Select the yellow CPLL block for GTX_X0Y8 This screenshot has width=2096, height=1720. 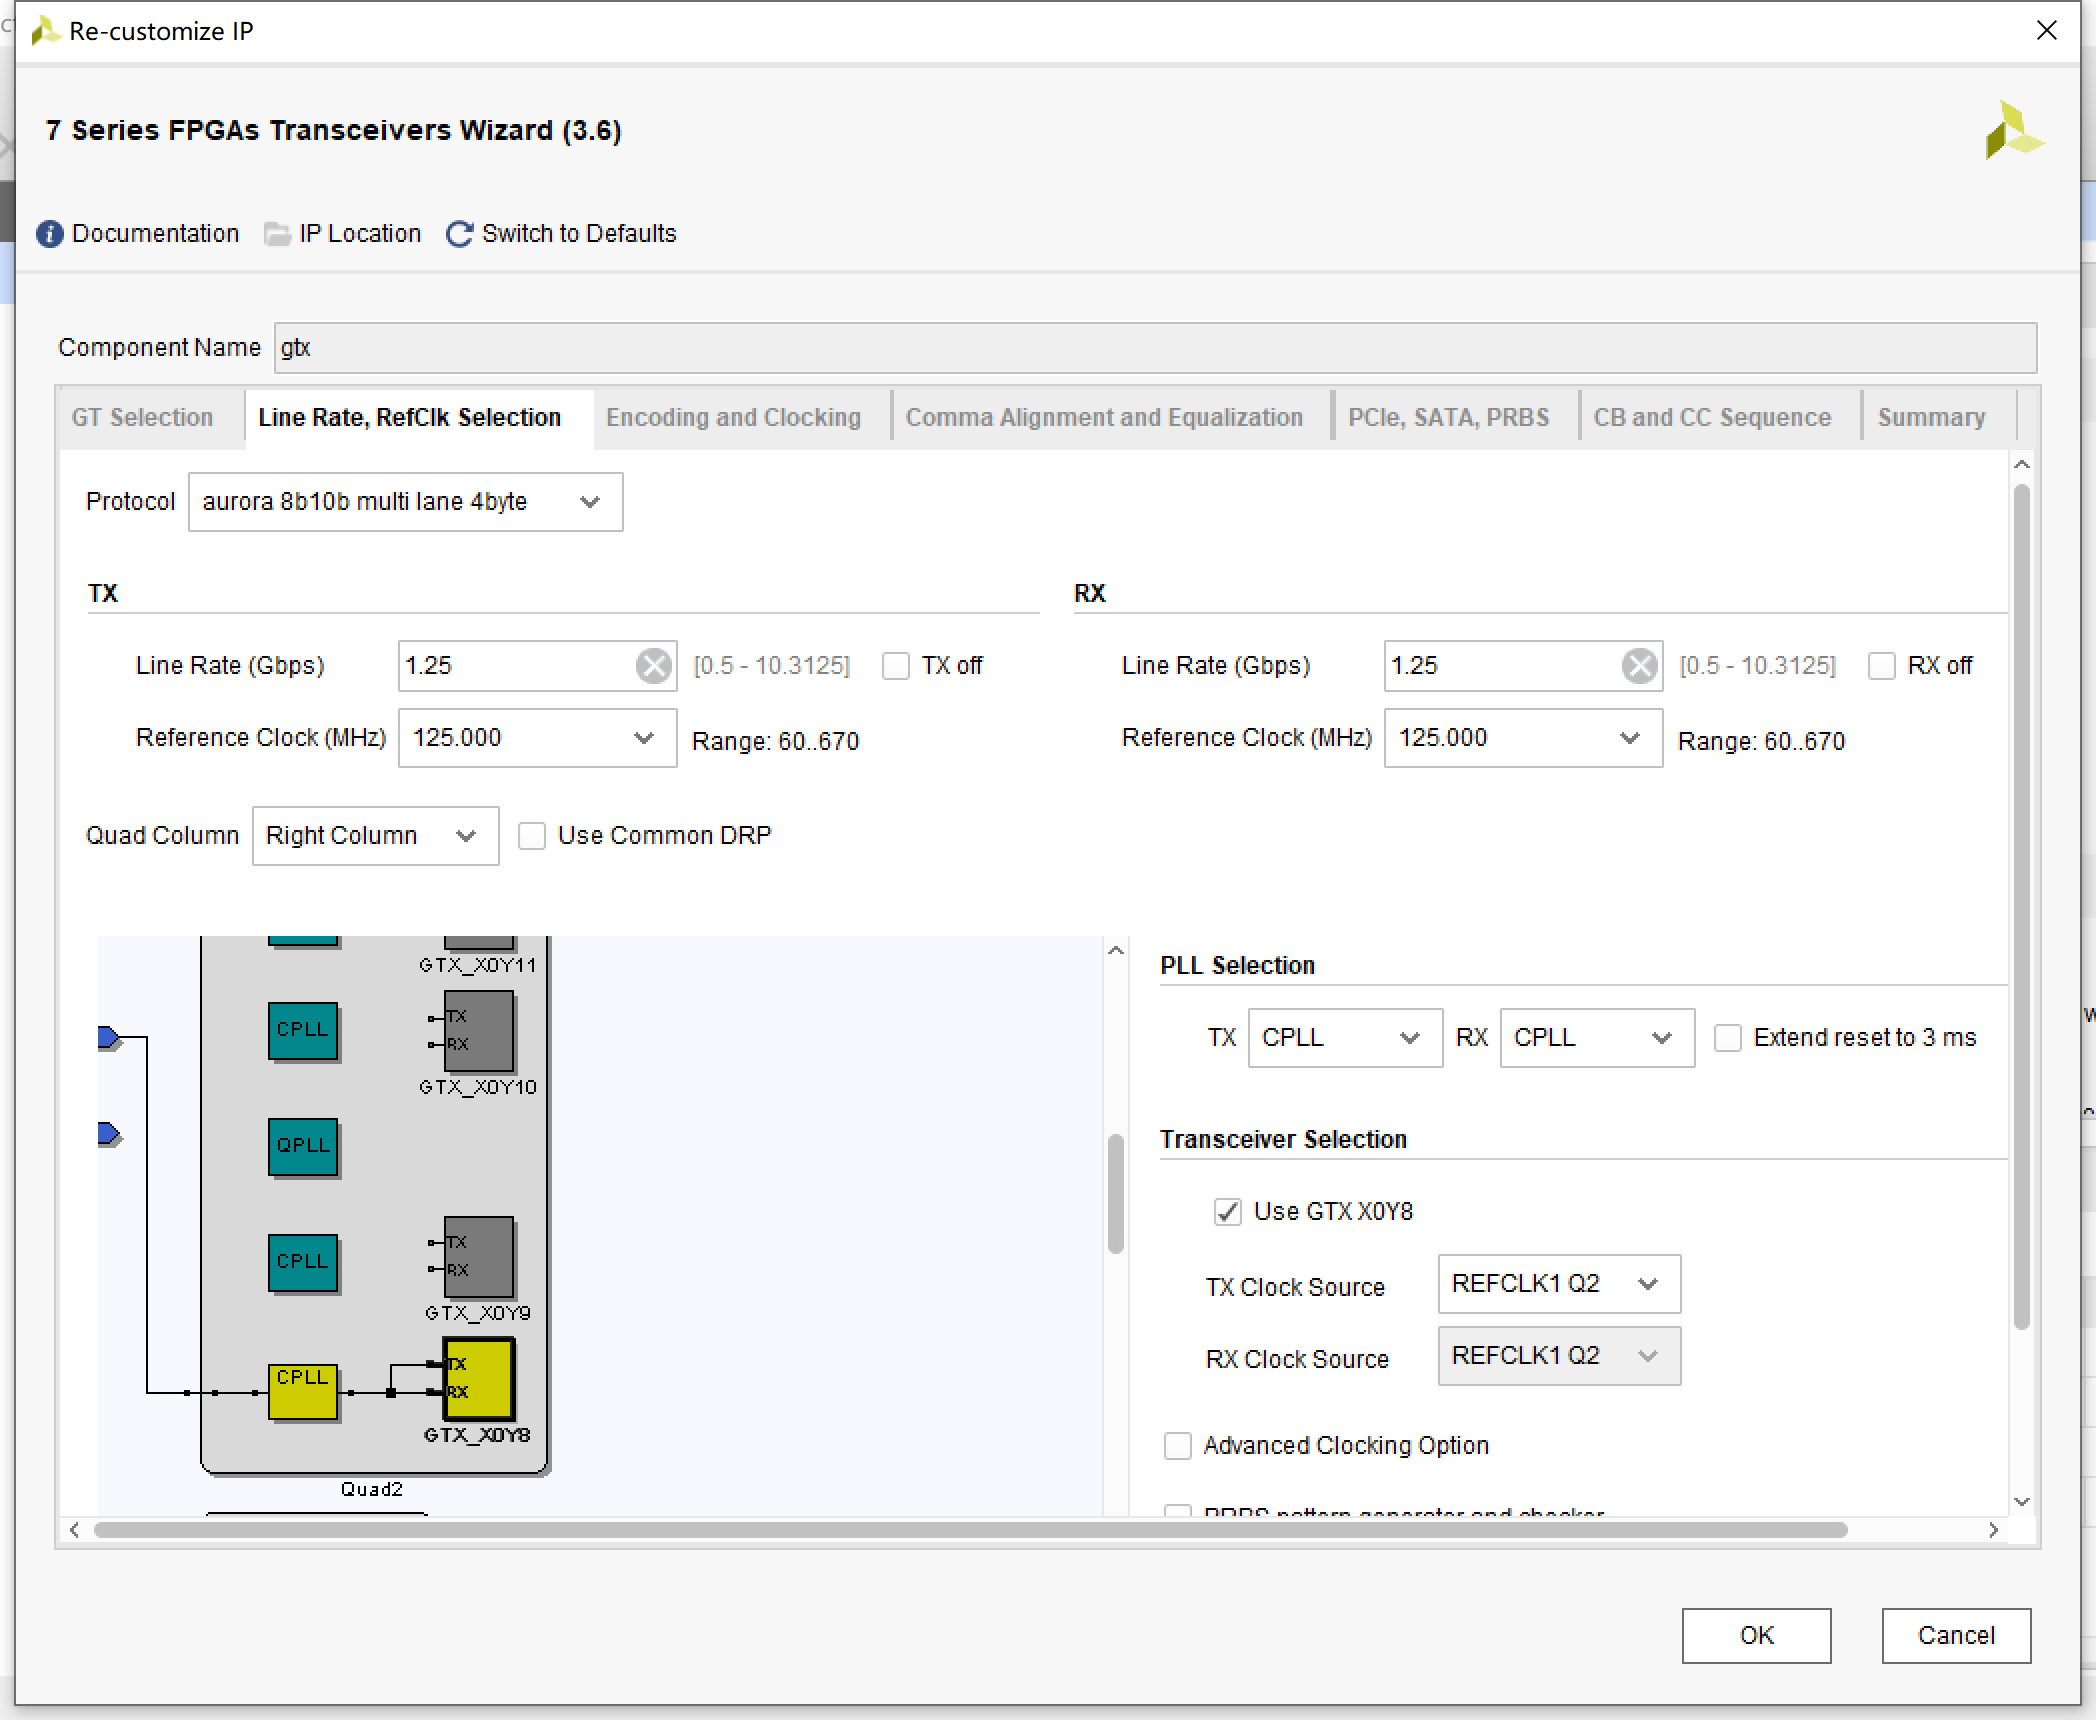pyautogui.click(x=302, y=1391)
